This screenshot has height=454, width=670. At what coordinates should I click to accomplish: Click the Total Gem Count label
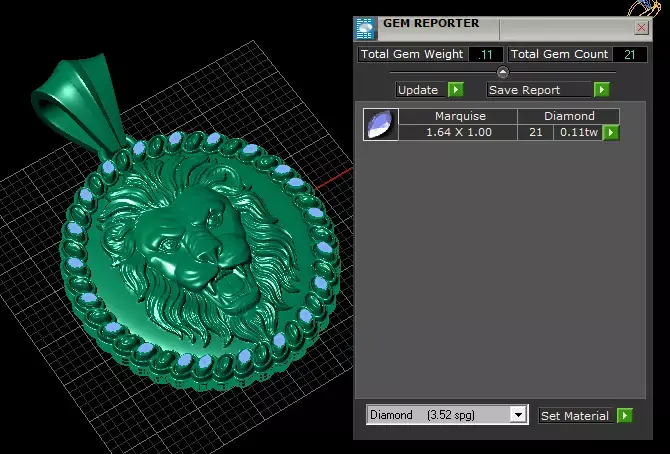[559, 54]
